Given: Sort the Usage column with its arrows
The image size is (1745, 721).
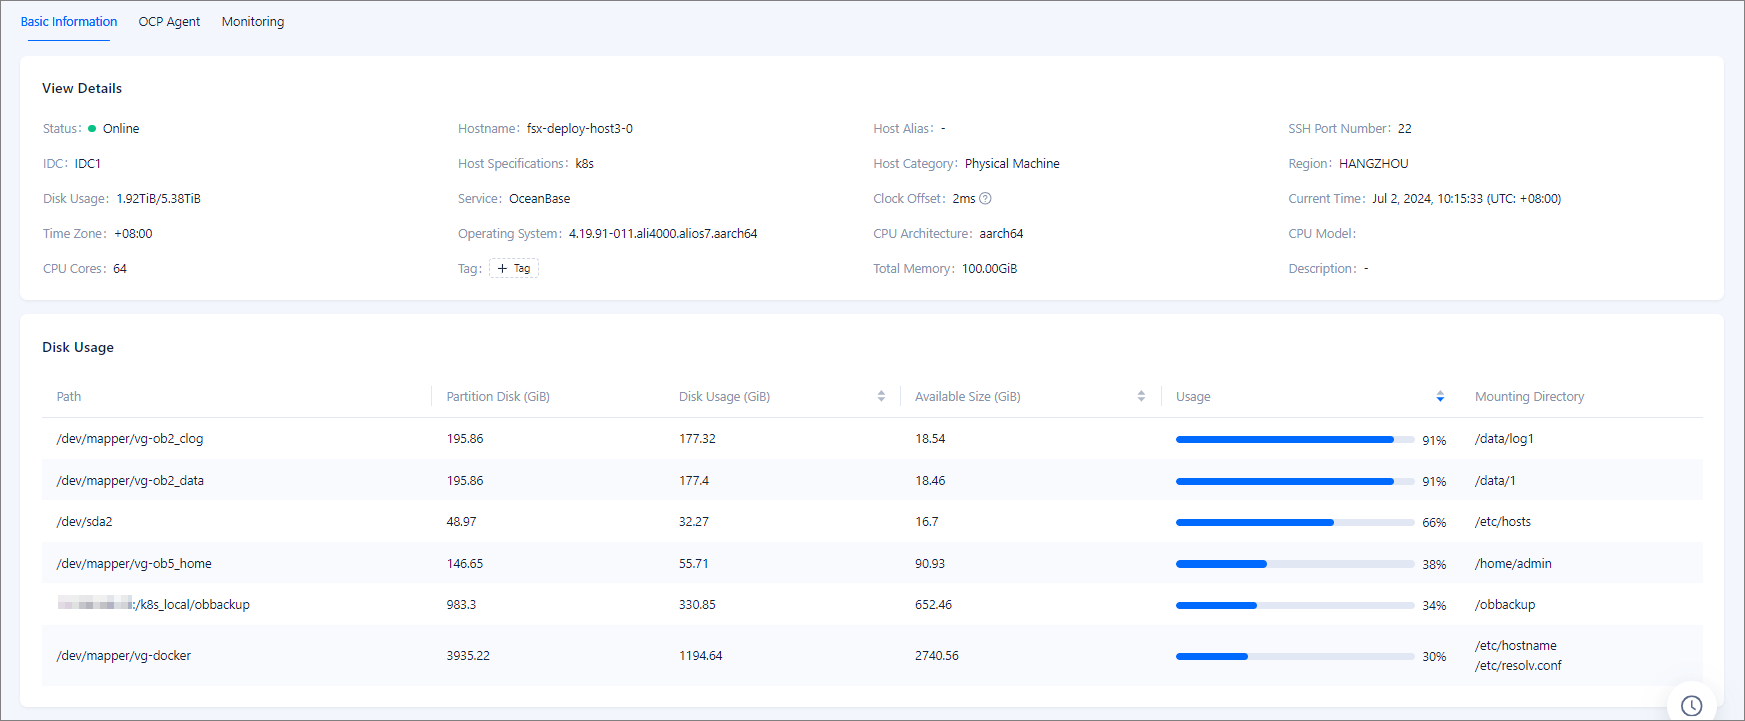Looking at the screenshot, I should click(1440, 397).
